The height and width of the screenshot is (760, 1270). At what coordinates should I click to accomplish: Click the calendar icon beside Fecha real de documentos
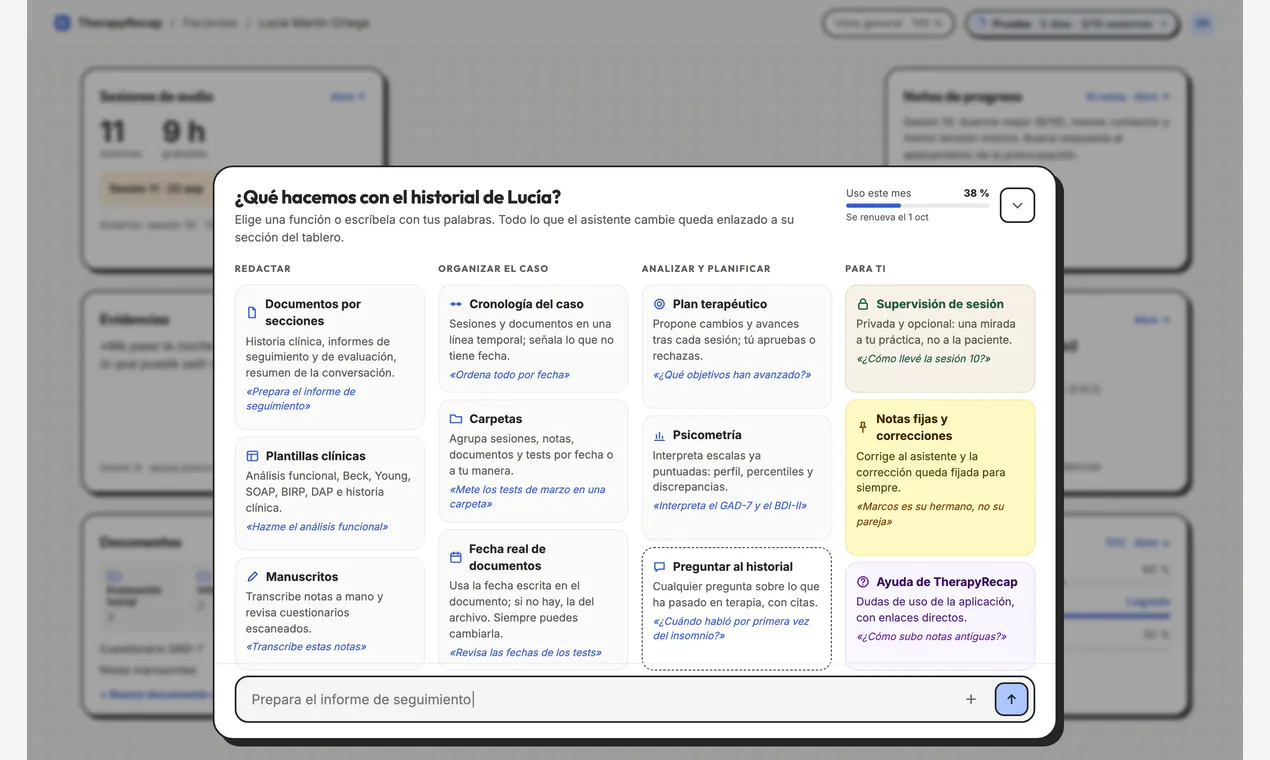(x=456, y=557)
